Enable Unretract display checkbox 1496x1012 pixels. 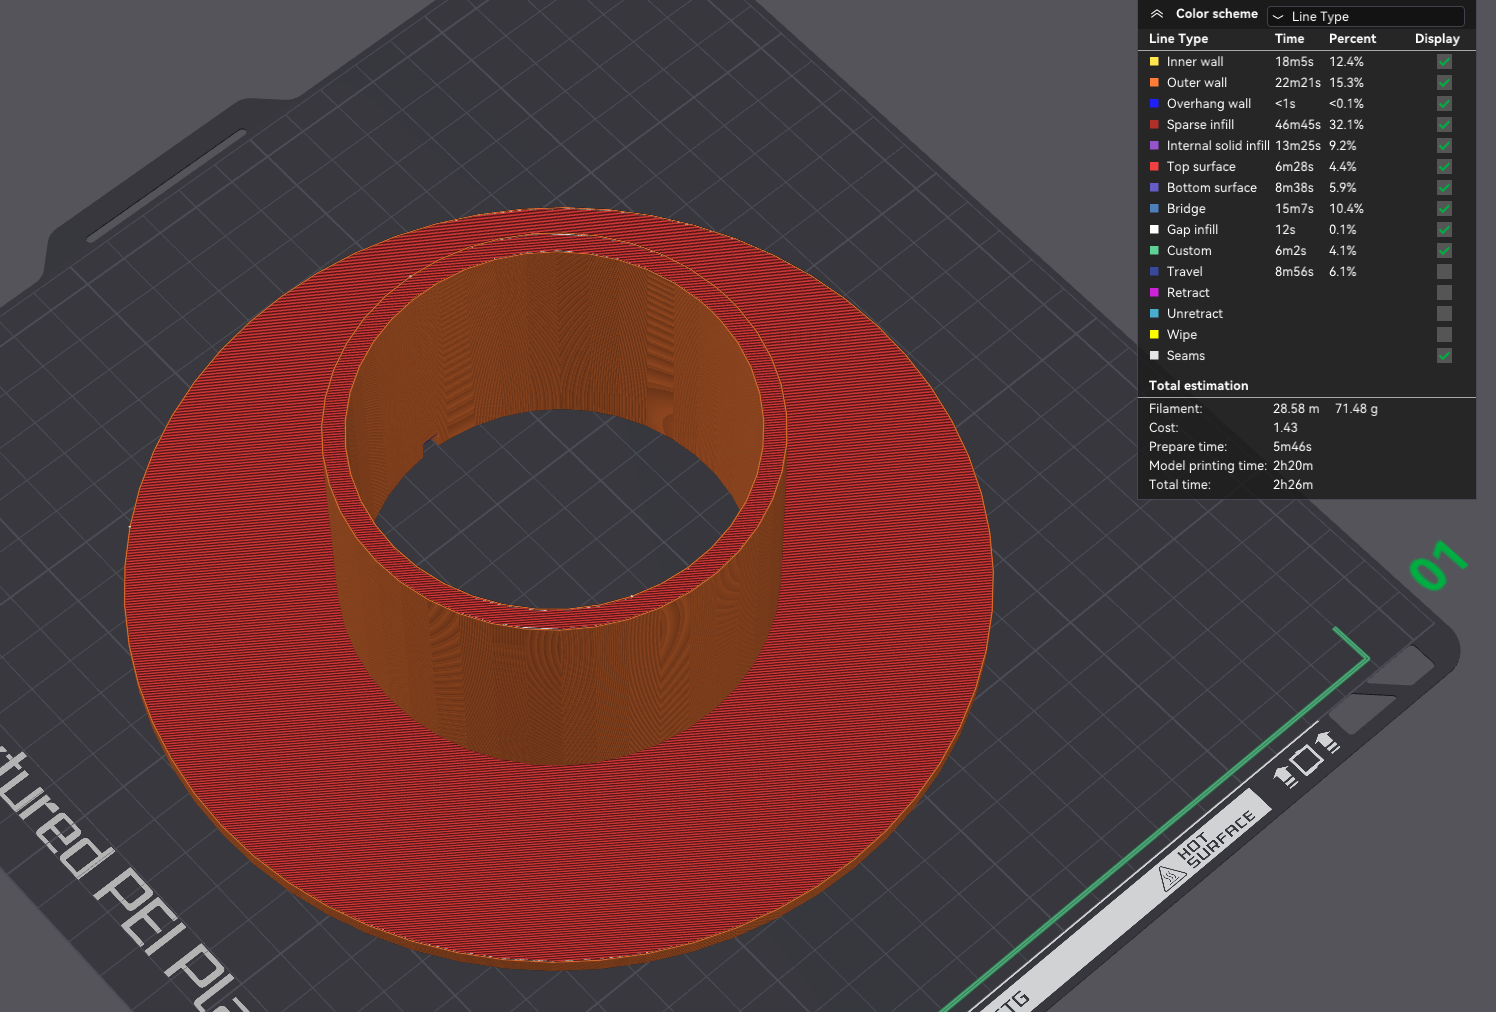[x=1444, y=313]
